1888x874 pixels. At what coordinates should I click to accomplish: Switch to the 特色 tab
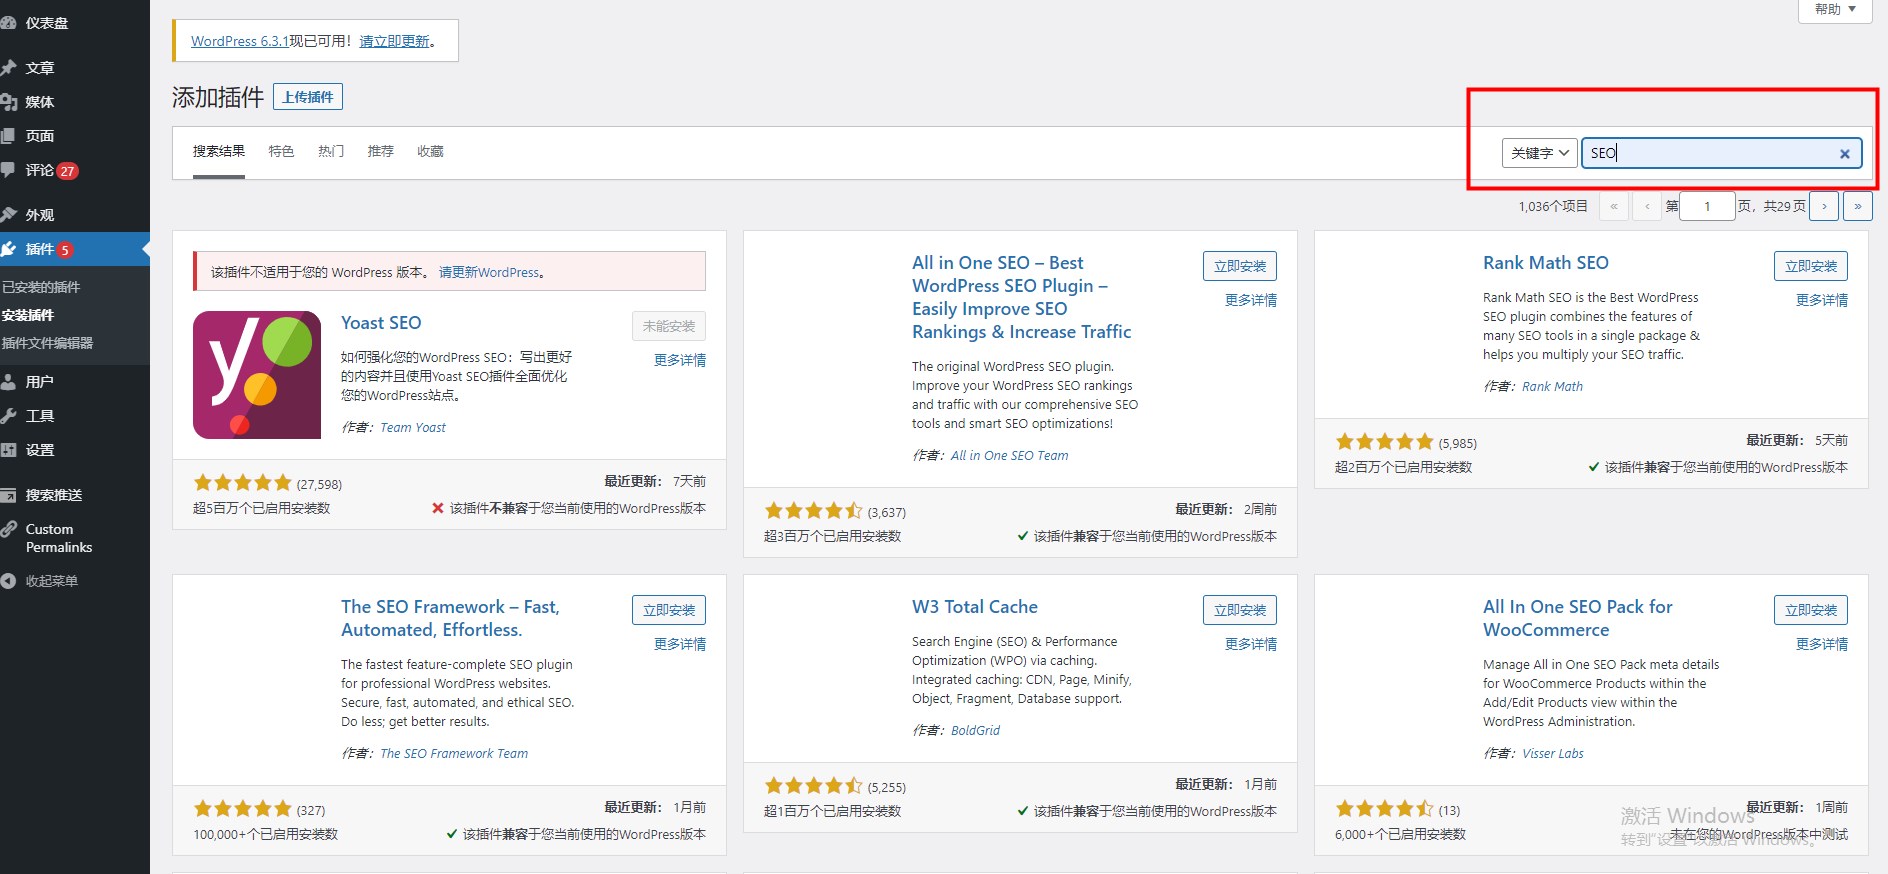[x=281, y=151]
